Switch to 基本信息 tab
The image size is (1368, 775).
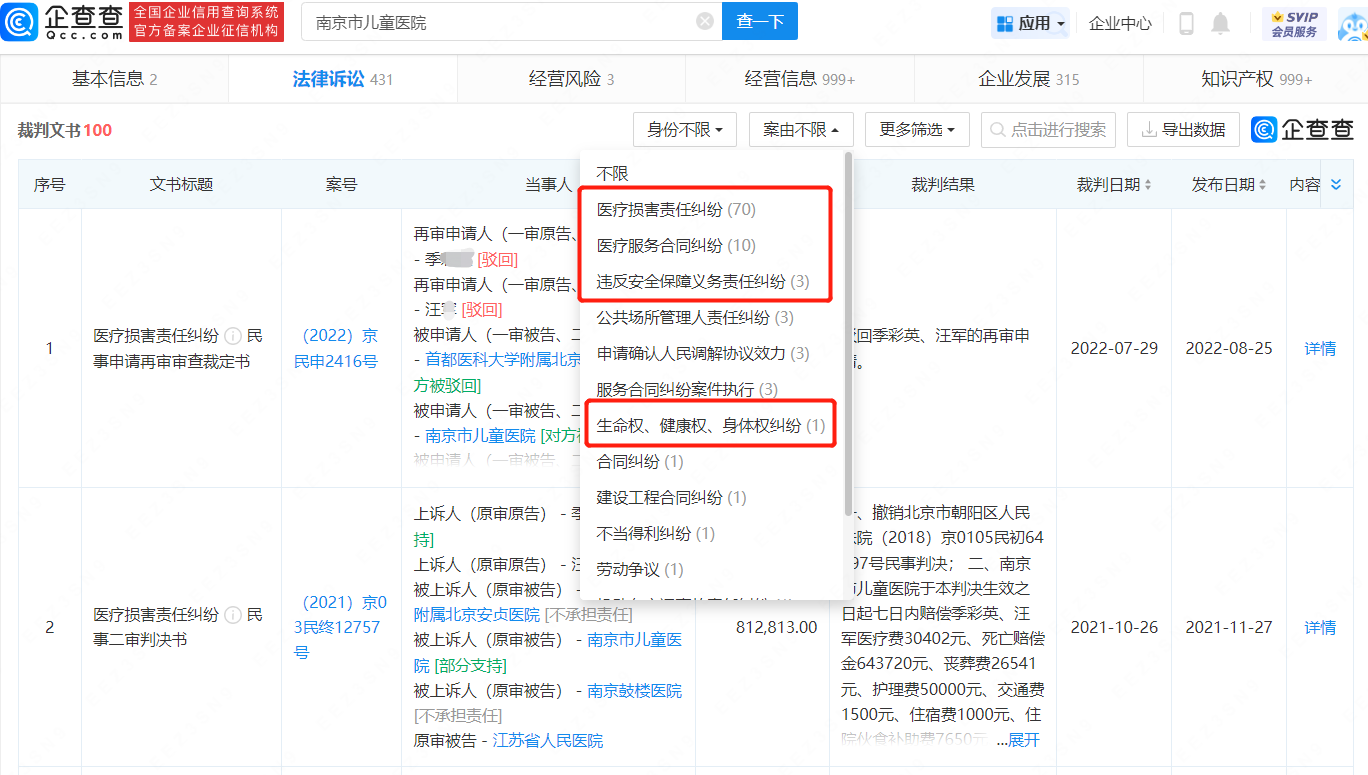tap(114, 79)
